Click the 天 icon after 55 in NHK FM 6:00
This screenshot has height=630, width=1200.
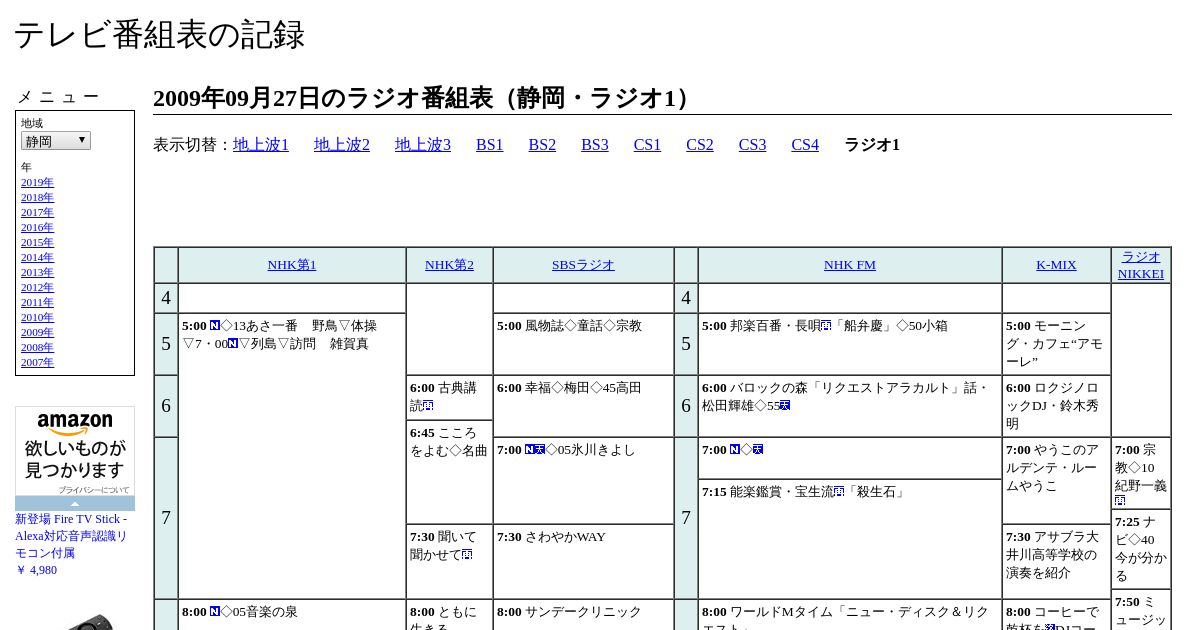click(785, 406)
